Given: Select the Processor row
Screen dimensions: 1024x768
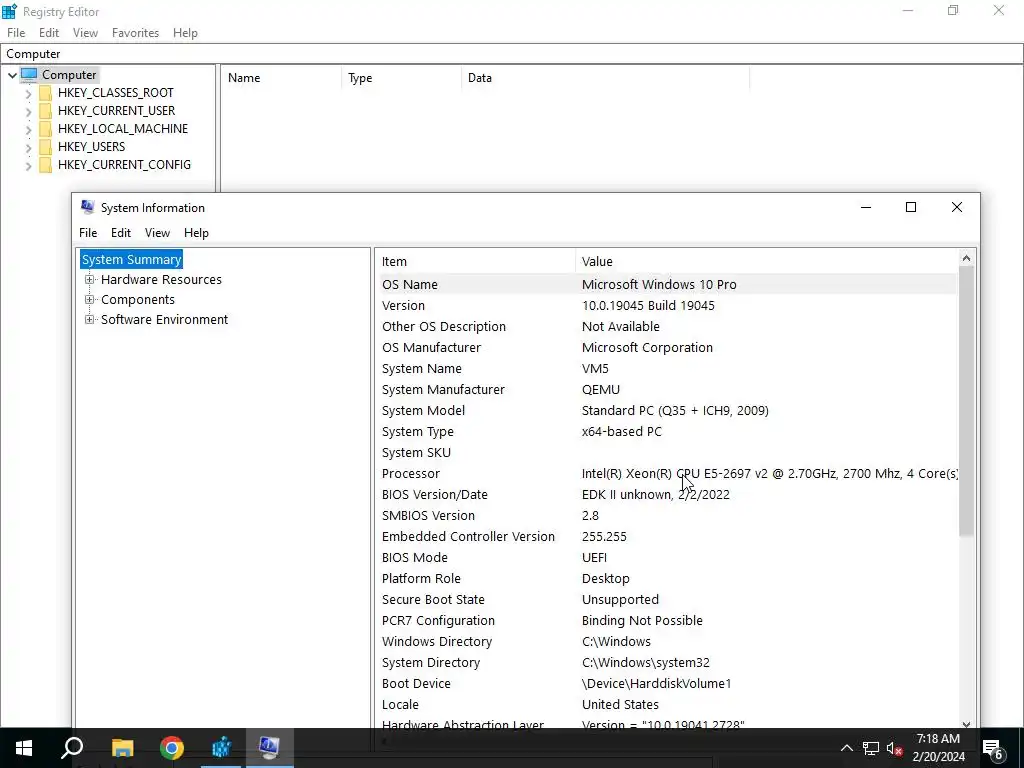Looking at the screenshot, I should (667, 473).
